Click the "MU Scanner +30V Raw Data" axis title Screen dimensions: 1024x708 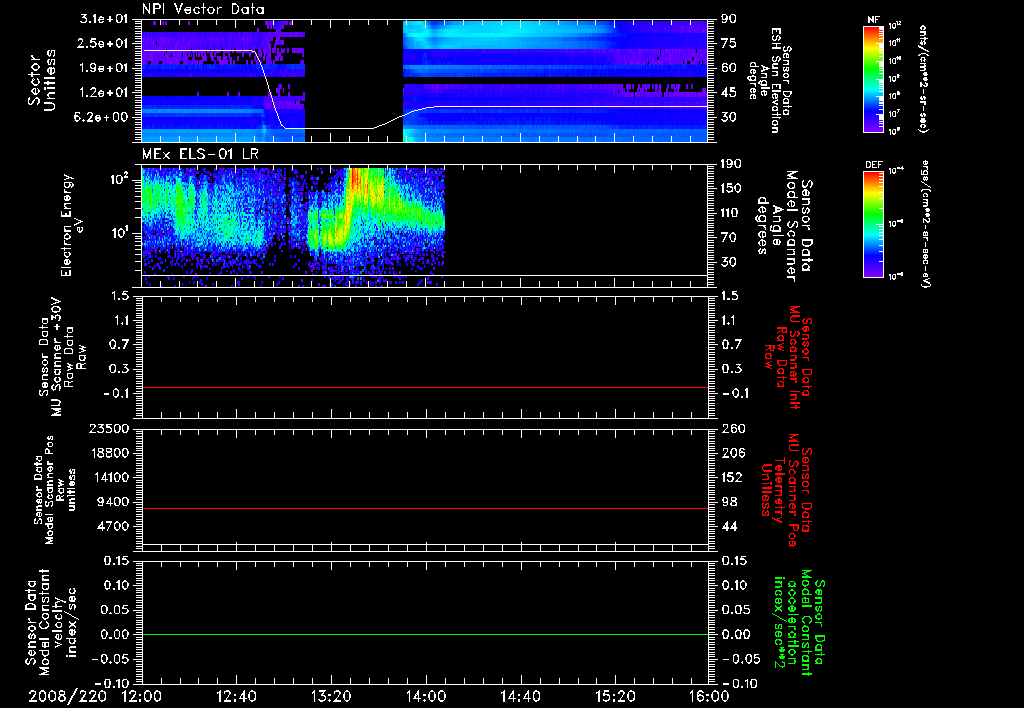point(62,357)
